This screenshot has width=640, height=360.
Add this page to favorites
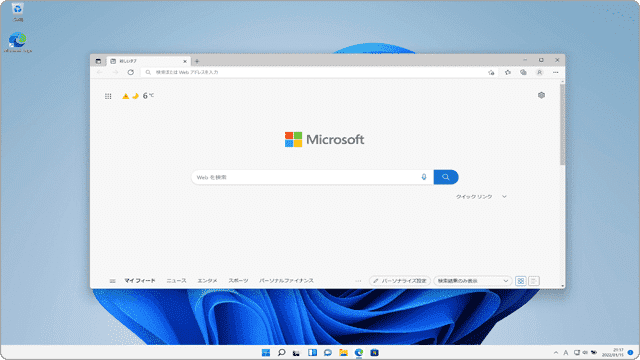pos(491,72)
